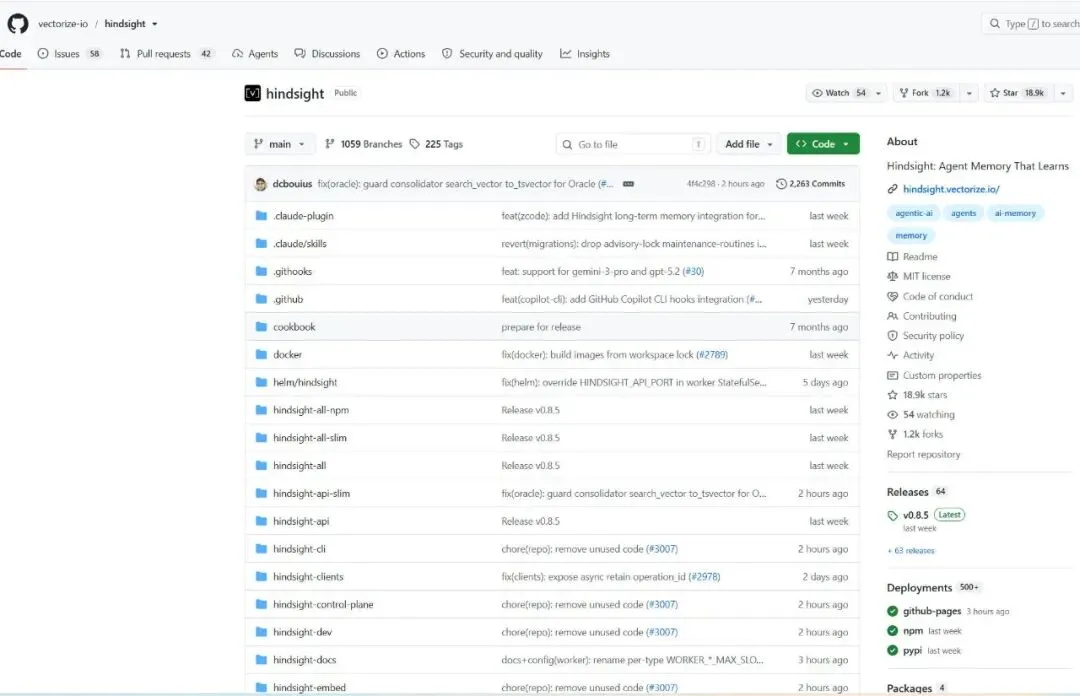
Task: Switch to Security and quality tab
Action: (x=492, y=54)
